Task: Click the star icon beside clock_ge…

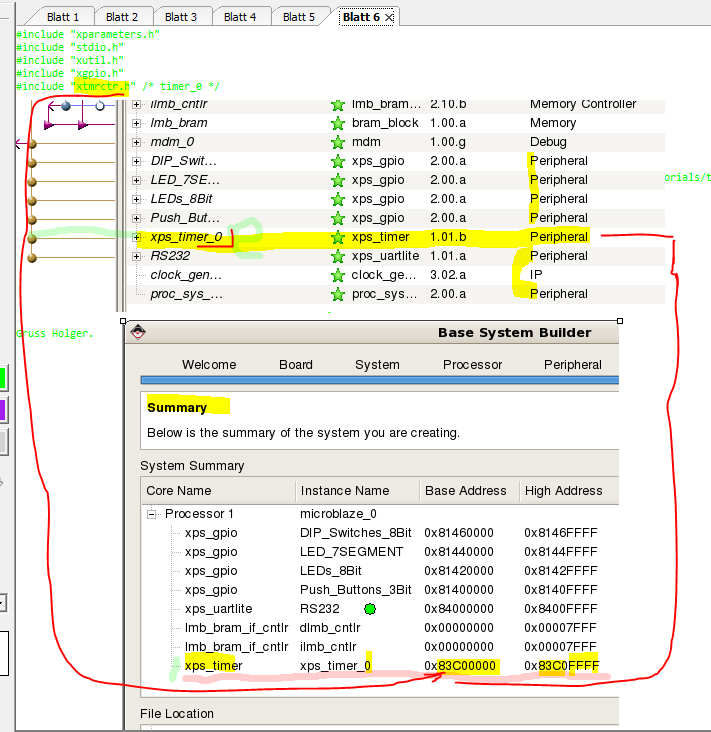Action: [x=338, y=275]
